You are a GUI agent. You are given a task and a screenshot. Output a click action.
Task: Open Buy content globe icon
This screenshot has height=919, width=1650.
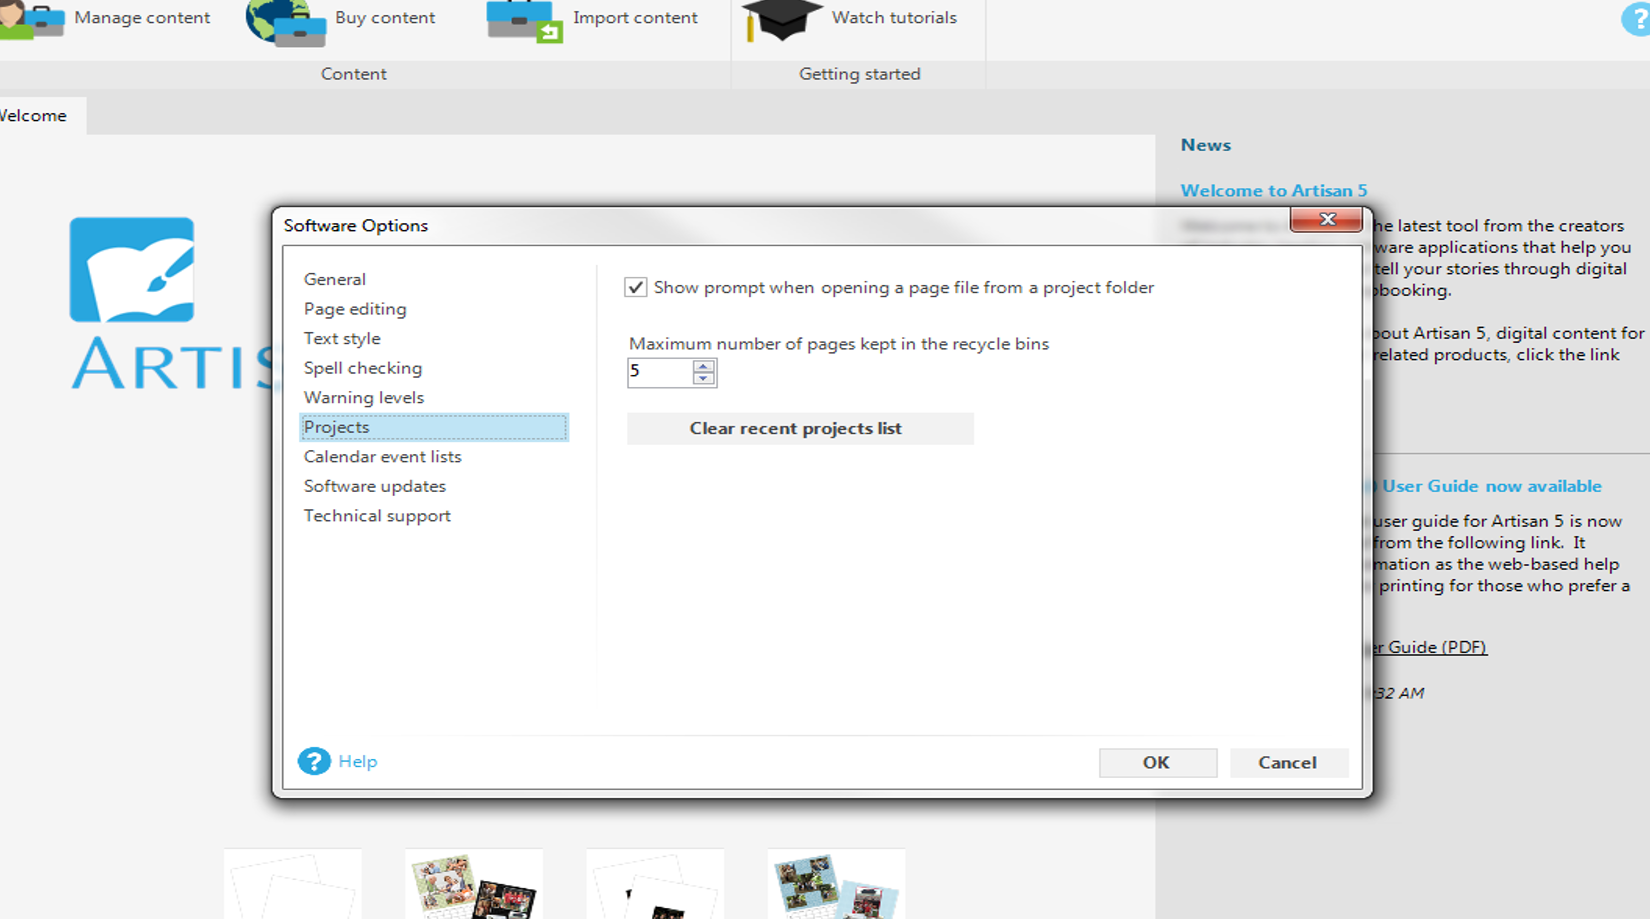pos(286,21)
